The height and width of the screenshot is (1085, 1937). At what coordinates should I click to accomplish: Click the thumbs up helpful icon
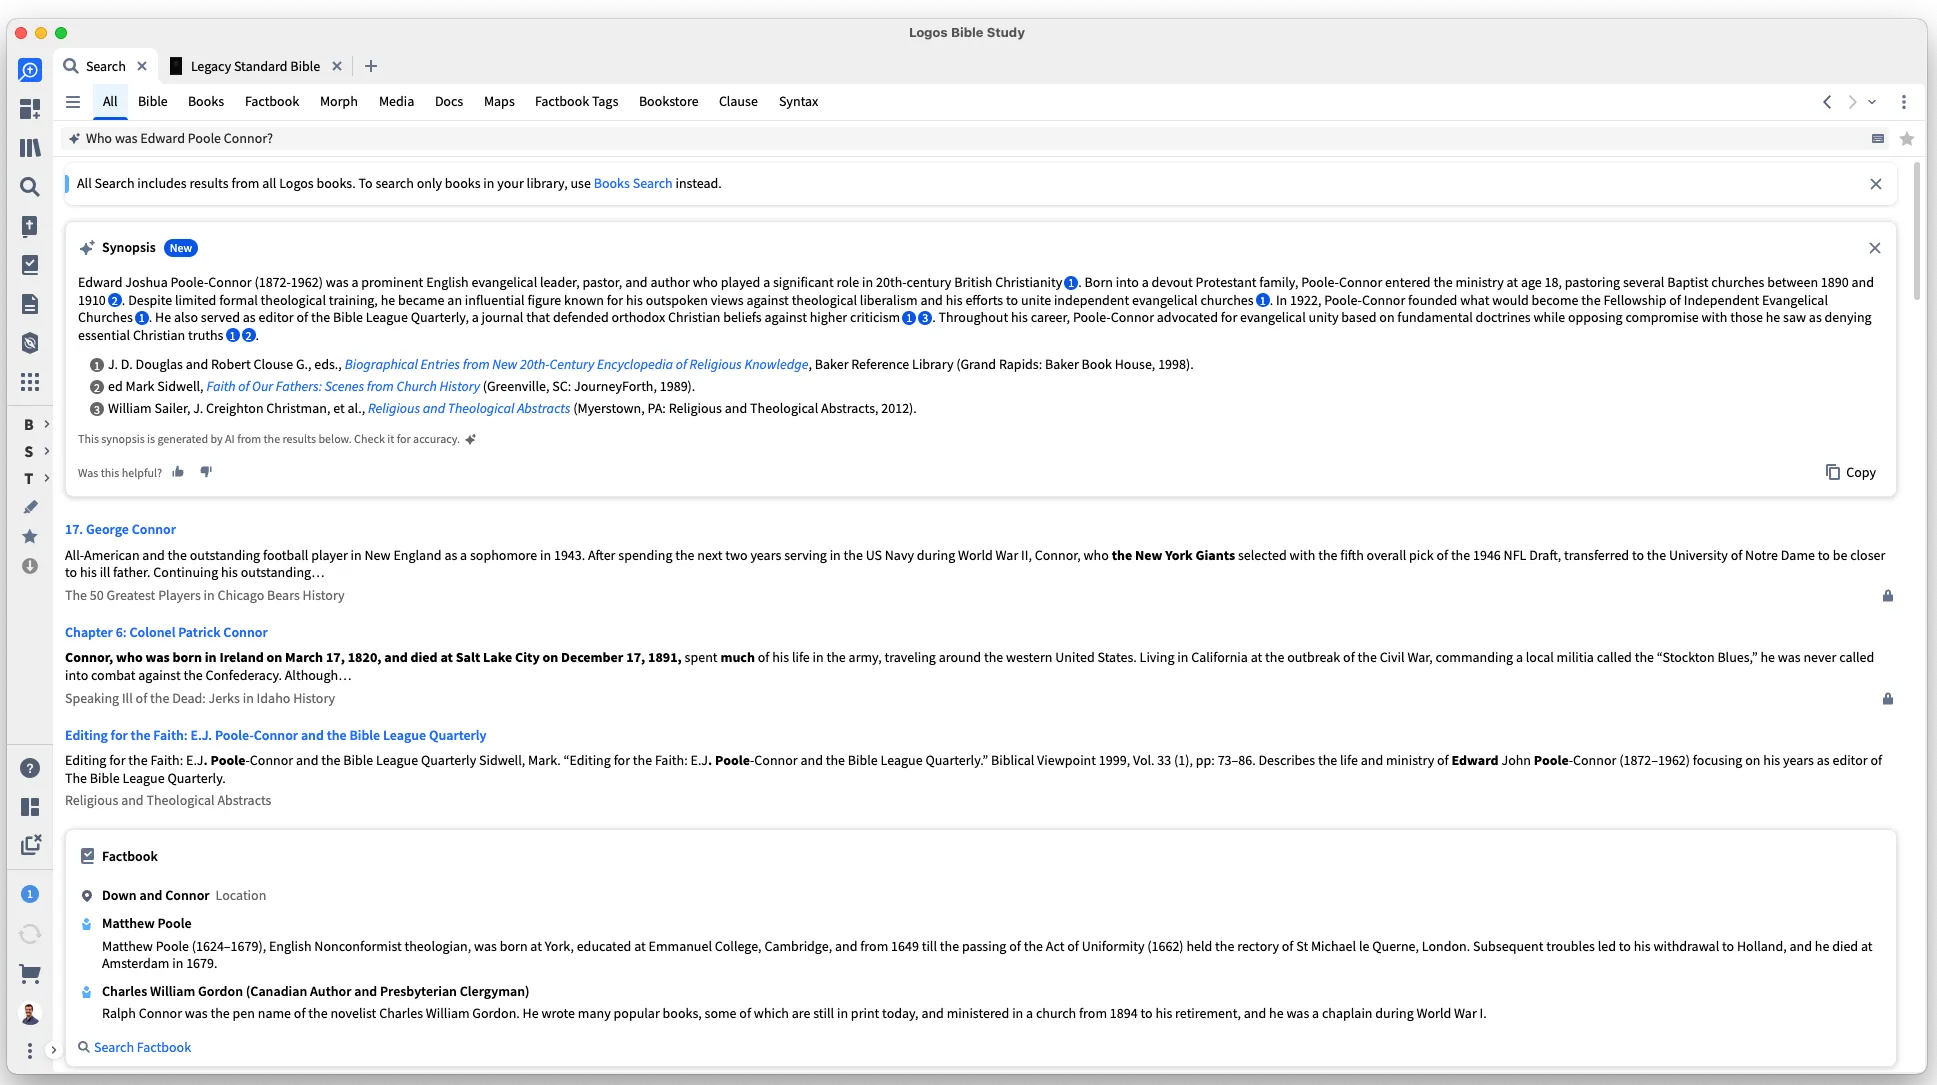point(178,472)
